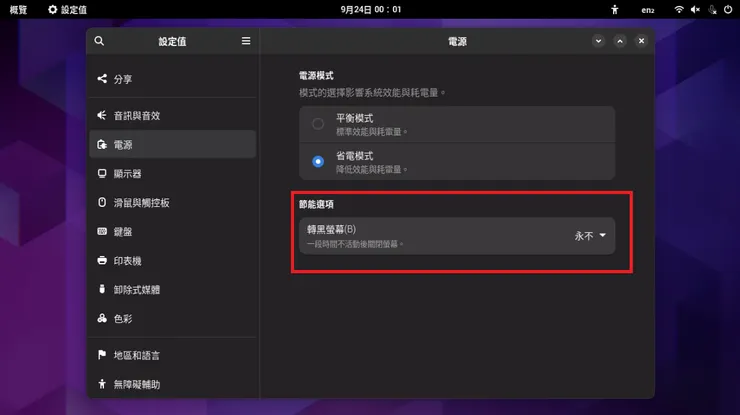Open the top bar accessibility menu icon
The image size is (740, 415).
(614, 9)
